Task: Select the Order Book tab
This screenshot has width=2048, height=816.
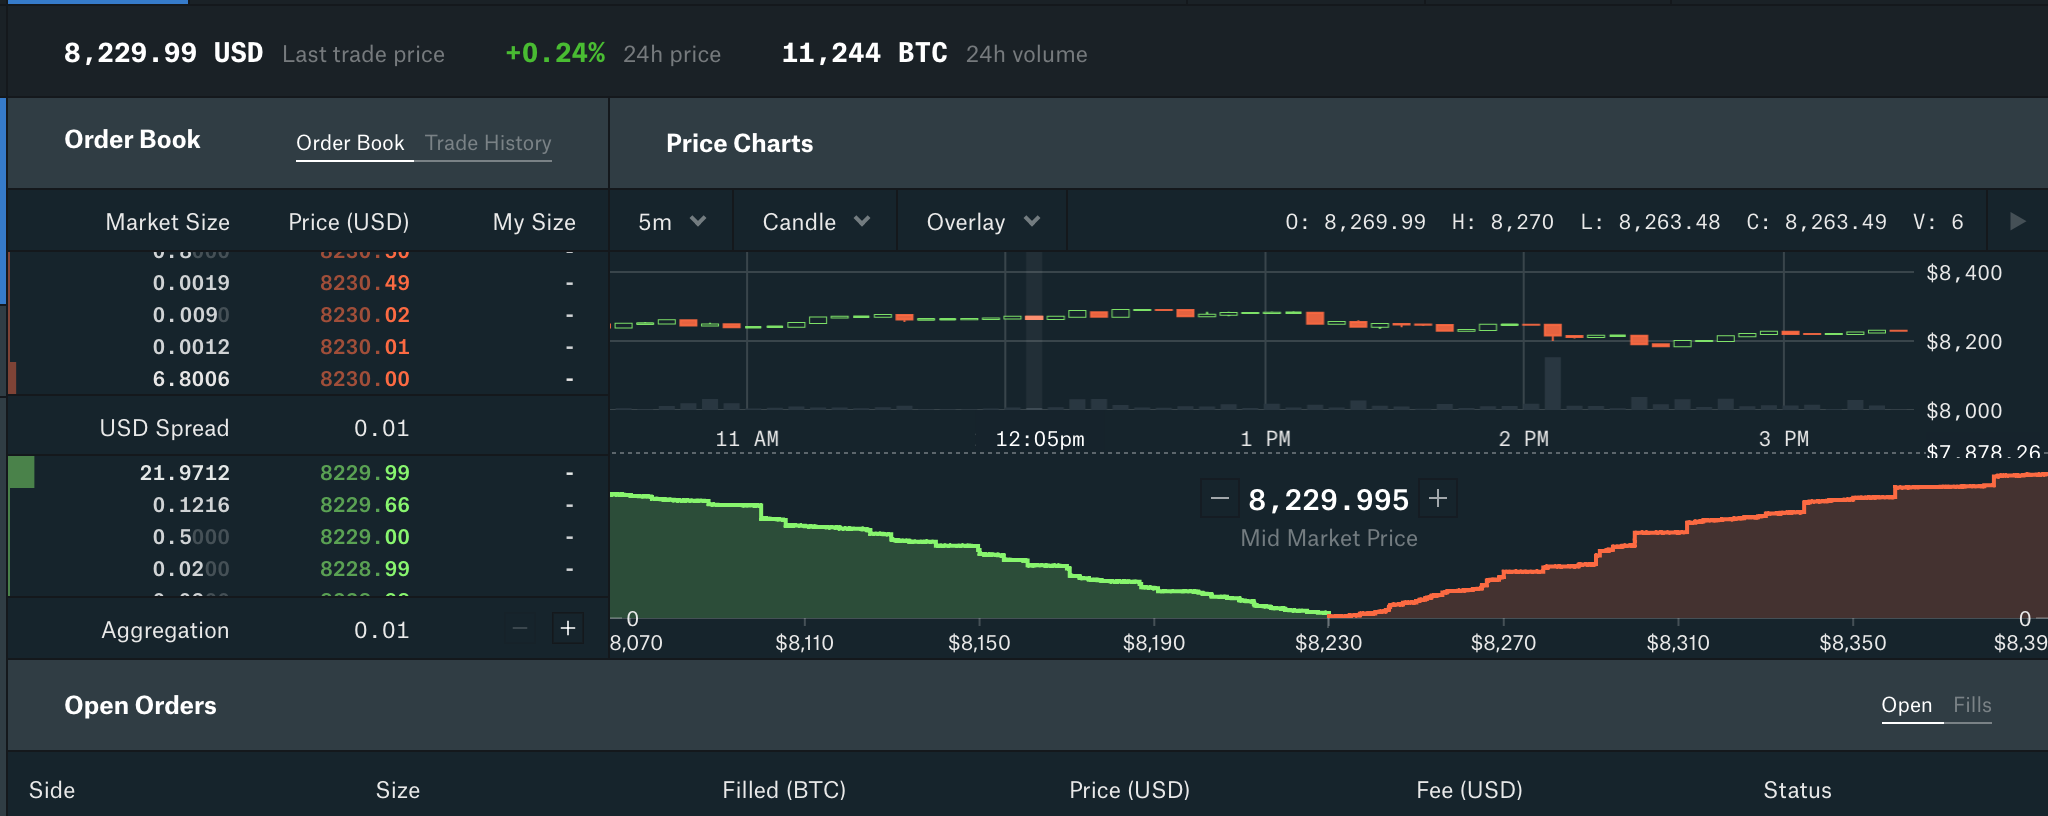Action: tap(350, 143)
